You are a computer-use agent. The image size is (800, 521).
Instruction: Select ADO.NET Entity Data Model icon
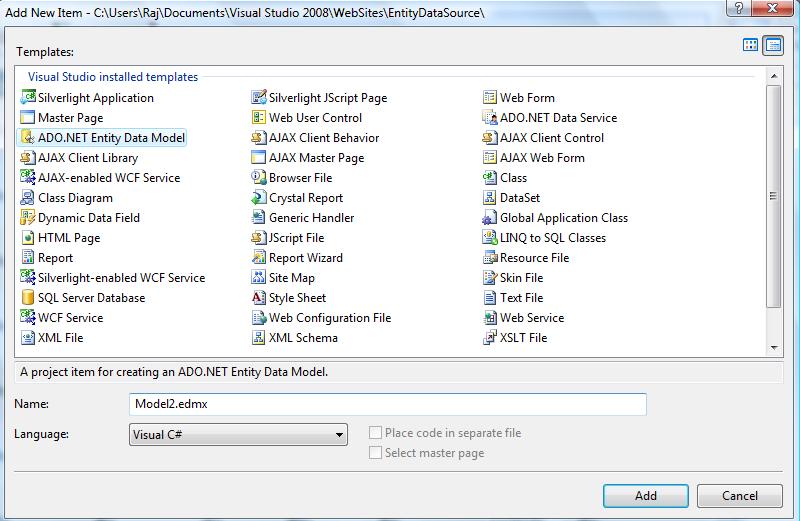[x=28, y=137]
